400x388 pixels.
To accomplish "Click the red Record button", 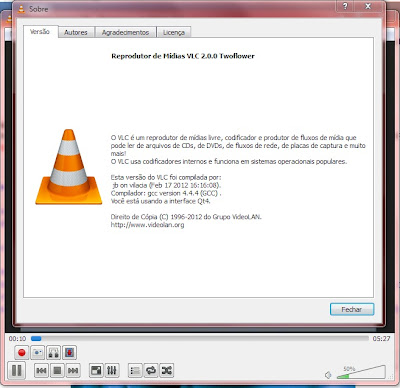I will (22, 352).
